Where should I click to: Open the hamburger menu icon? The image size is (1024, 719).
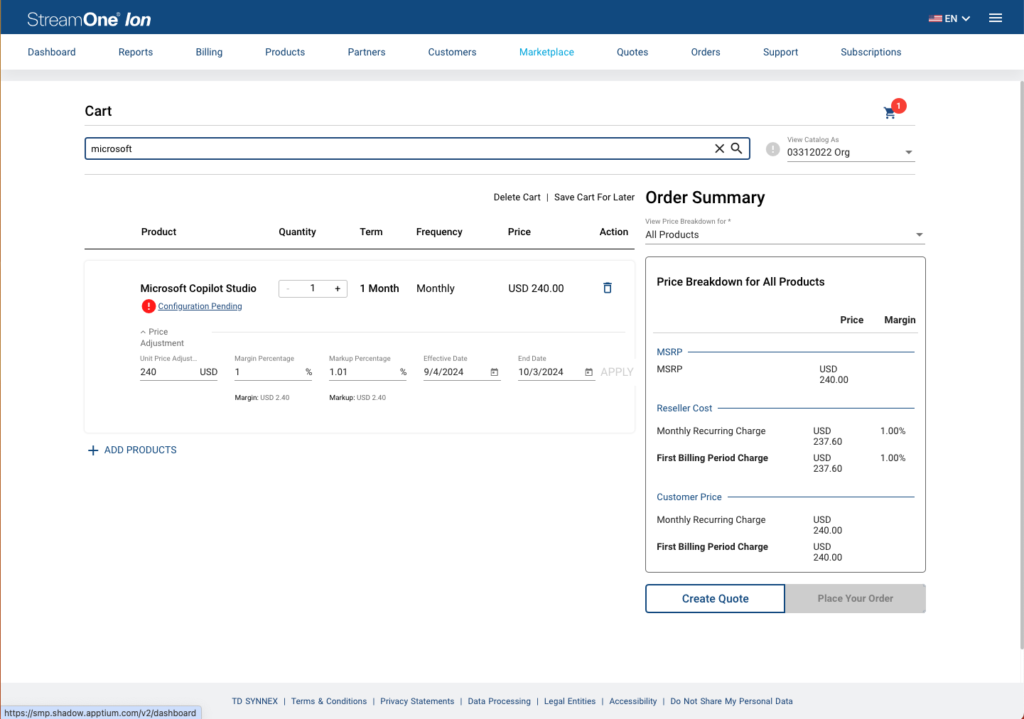tap(995, 18)
